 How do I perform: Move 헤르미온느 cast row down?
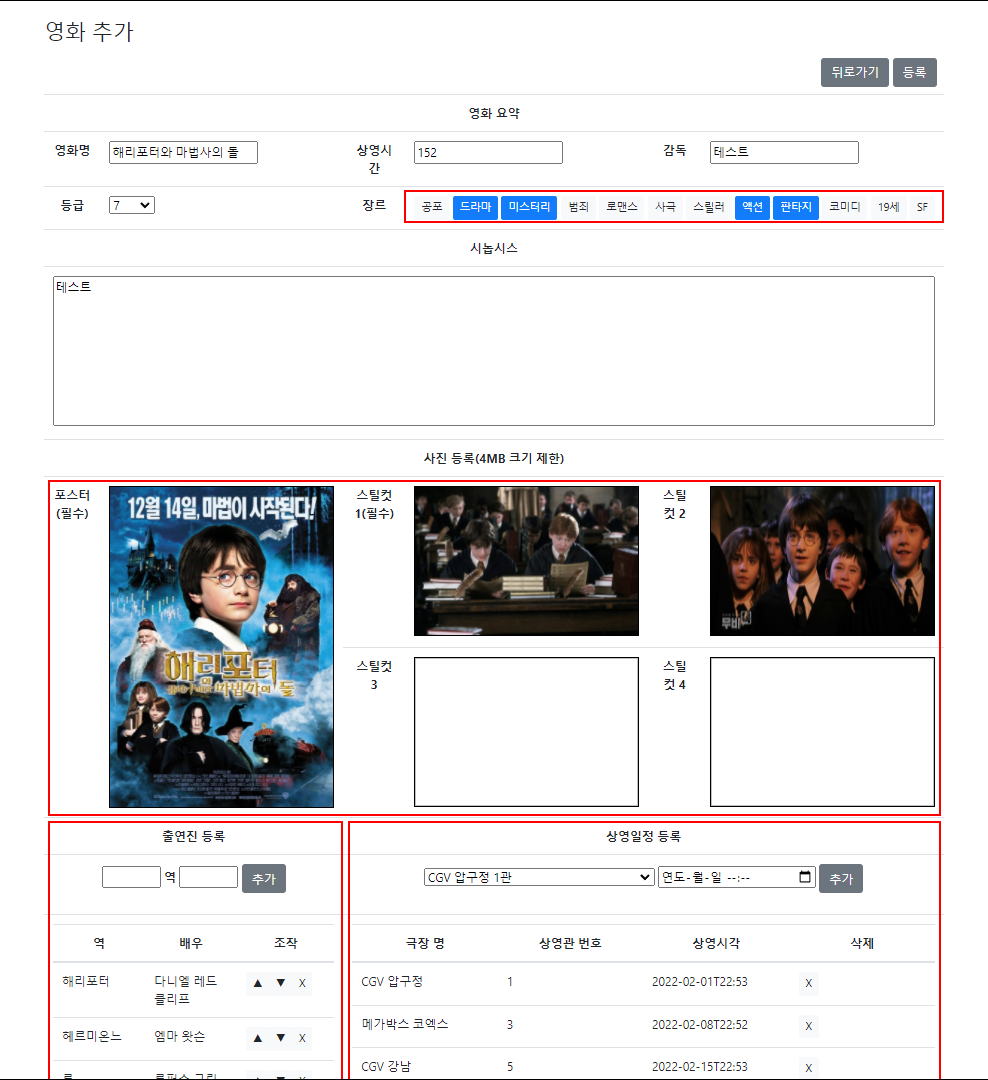[280, 1038]
